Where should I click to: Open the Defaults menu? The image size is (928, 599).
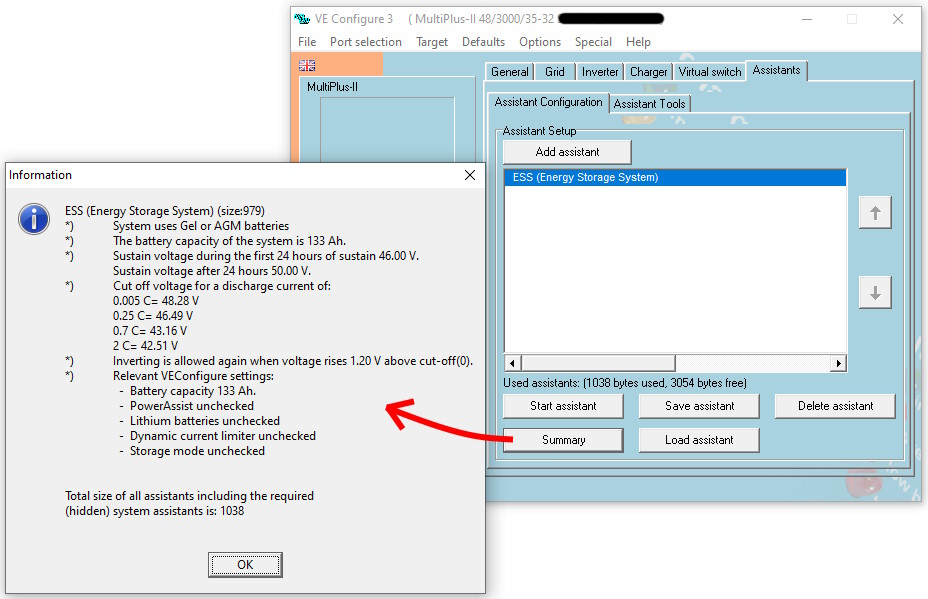pyautogui.click(x=483, y=42)
